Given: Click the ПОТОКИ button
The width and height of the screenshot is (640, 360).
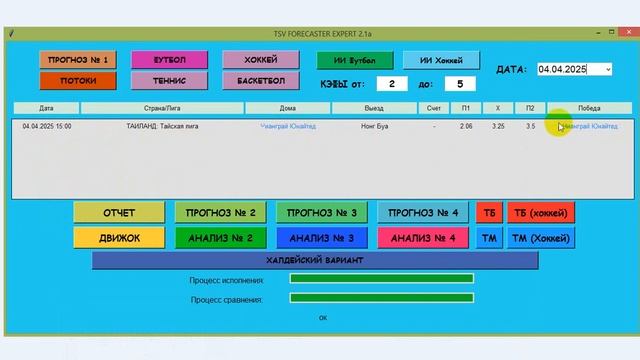Looking at the screenshot, I should pos(78,81).
